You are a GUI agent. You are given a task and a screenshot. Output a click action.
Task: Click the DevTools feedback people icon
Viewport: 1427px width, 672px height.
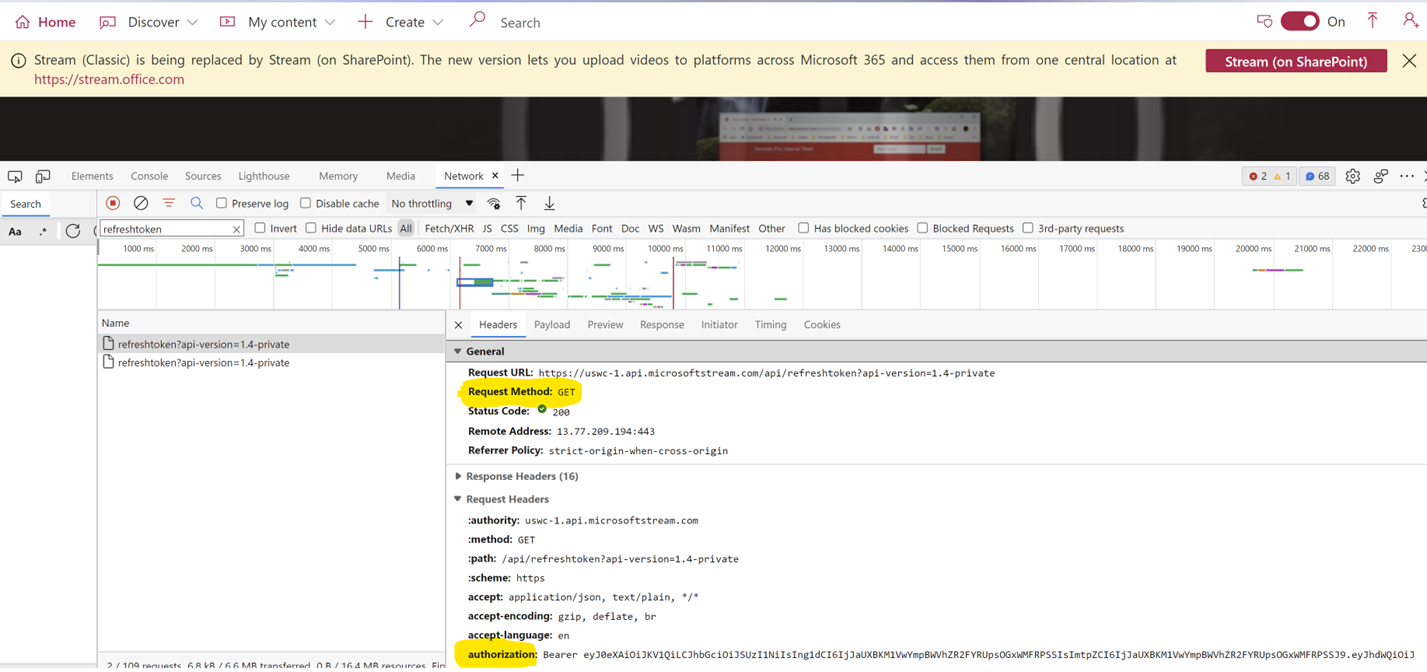pos(1381,176)
